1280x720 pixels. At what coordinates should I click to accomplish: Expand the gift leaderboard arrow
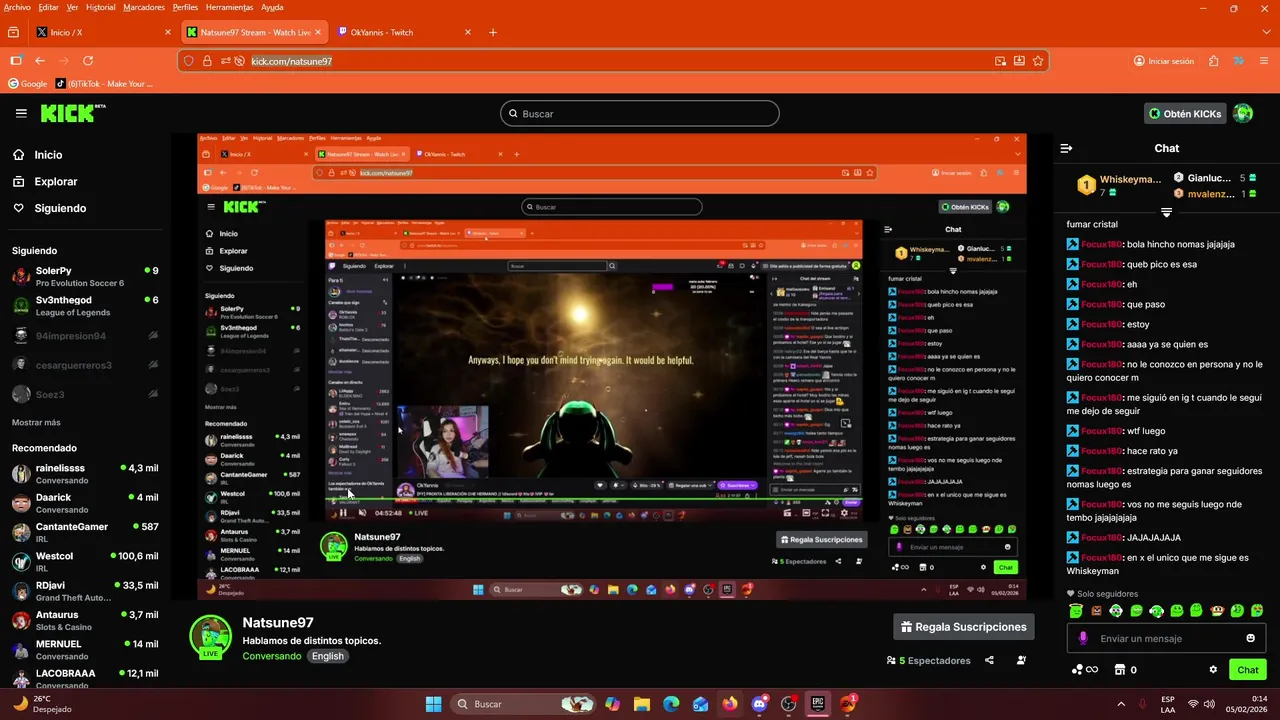click(x=1166, y=212)
